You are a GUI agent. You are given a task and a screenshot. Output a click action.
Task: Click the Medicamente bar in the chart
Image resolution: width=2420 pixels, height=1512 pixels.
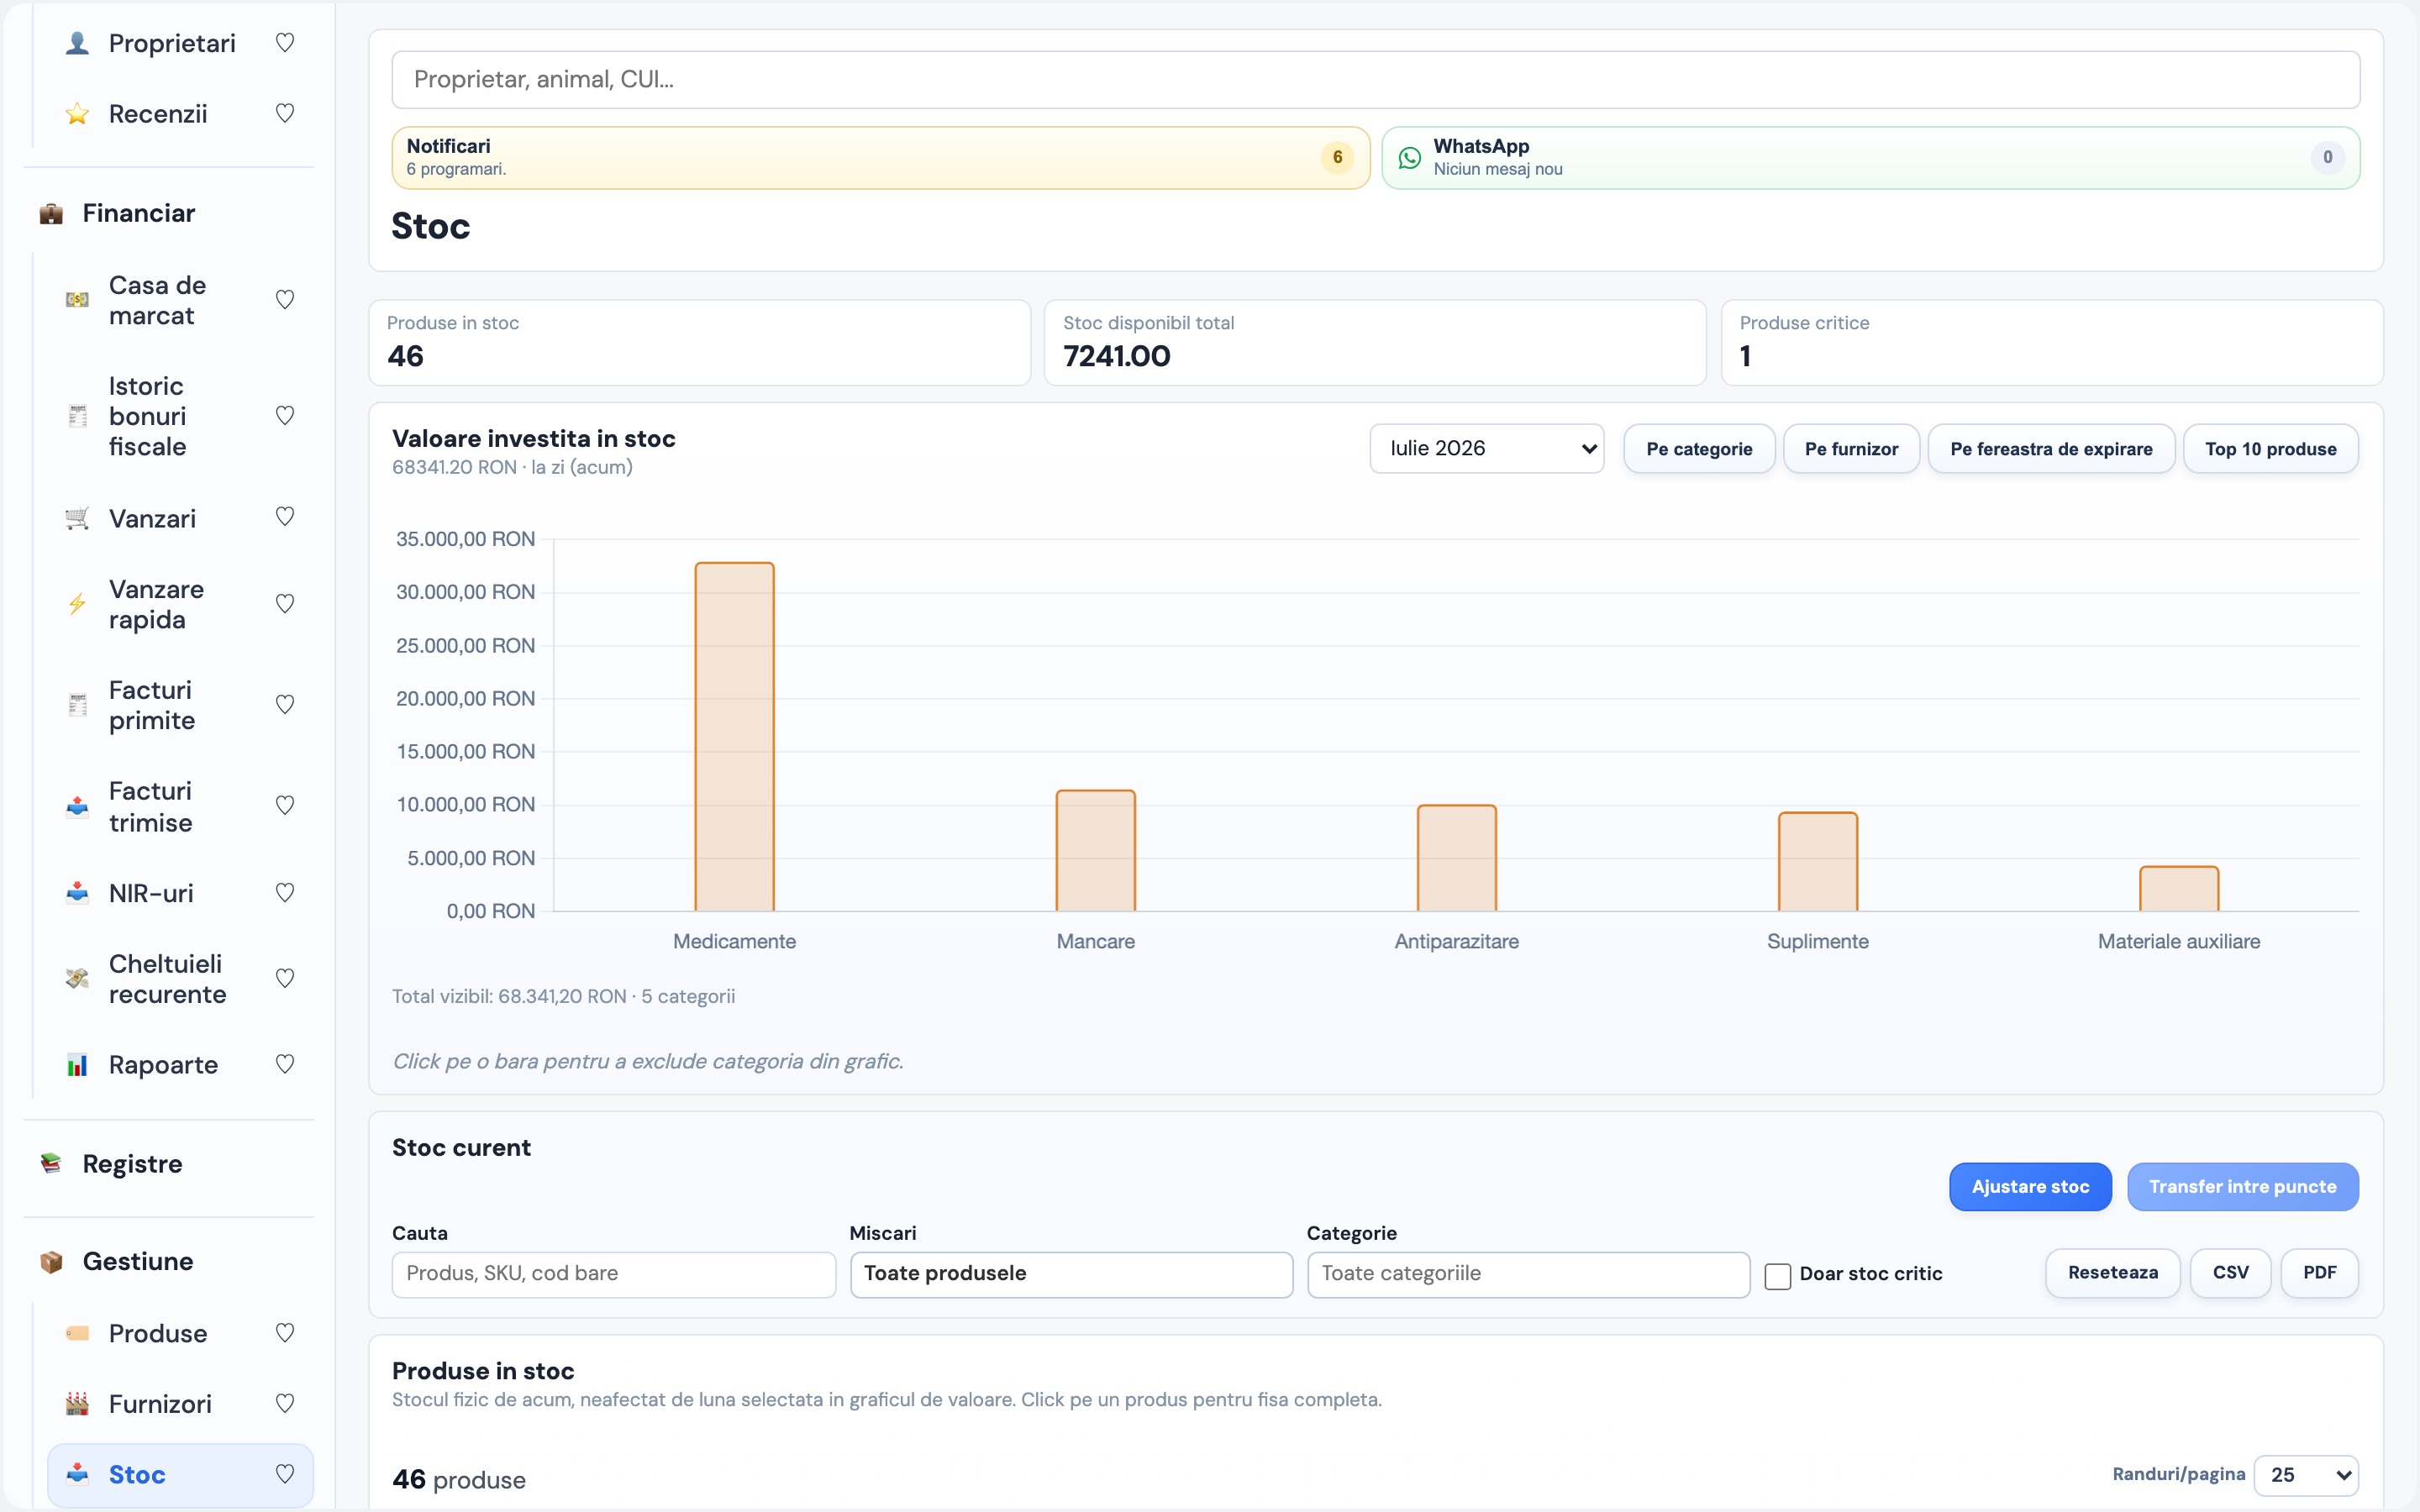[734, 737]
